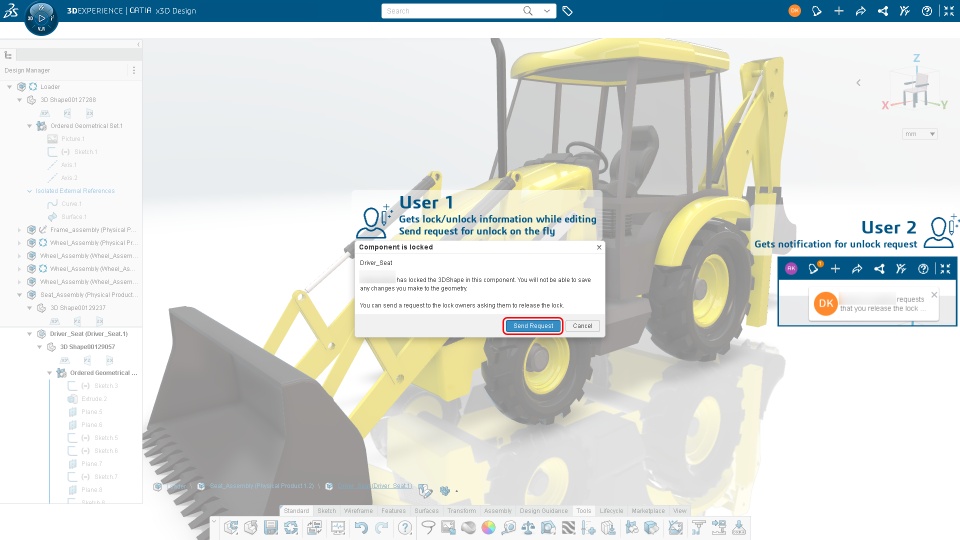The height and width of the screenshot is (540, 960).
Task: Switch to the Surfaces tab
Action: [x=426, y=511]
